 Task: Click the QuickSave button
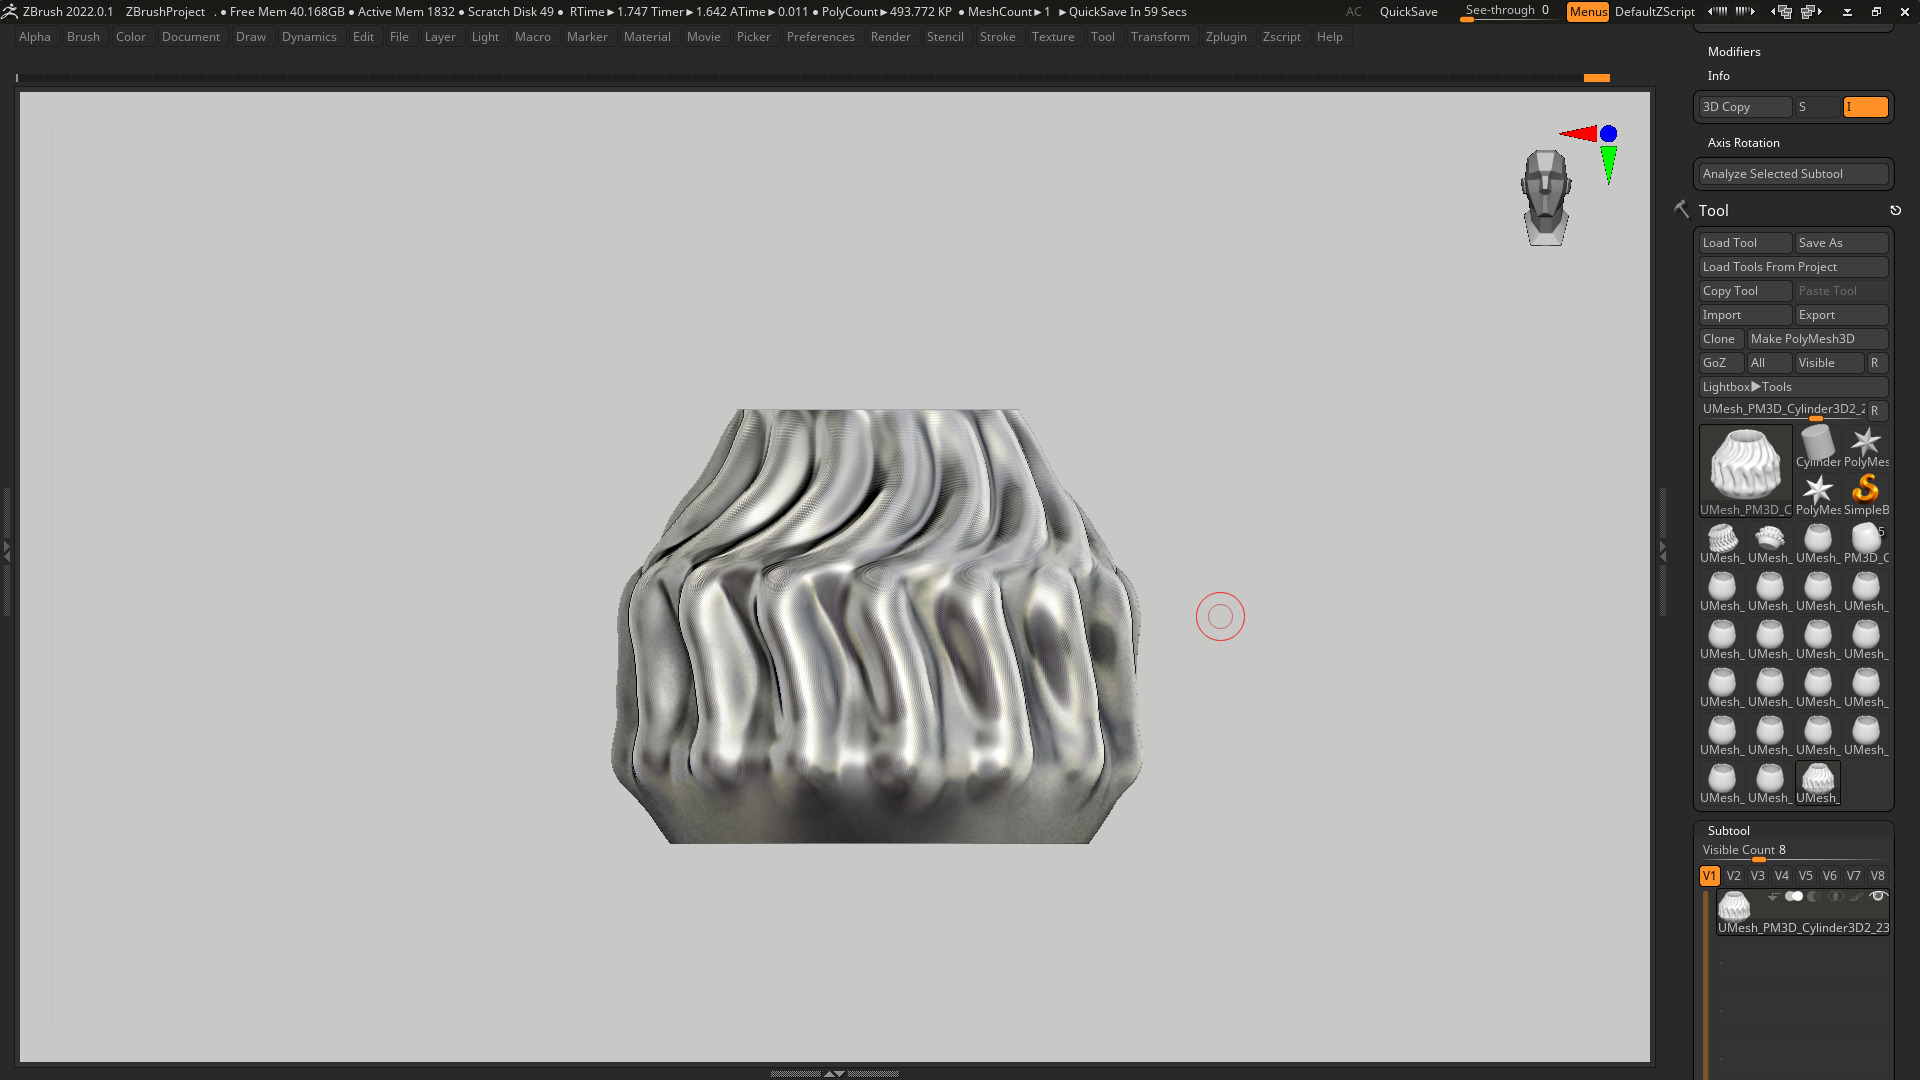[1408, 12]
